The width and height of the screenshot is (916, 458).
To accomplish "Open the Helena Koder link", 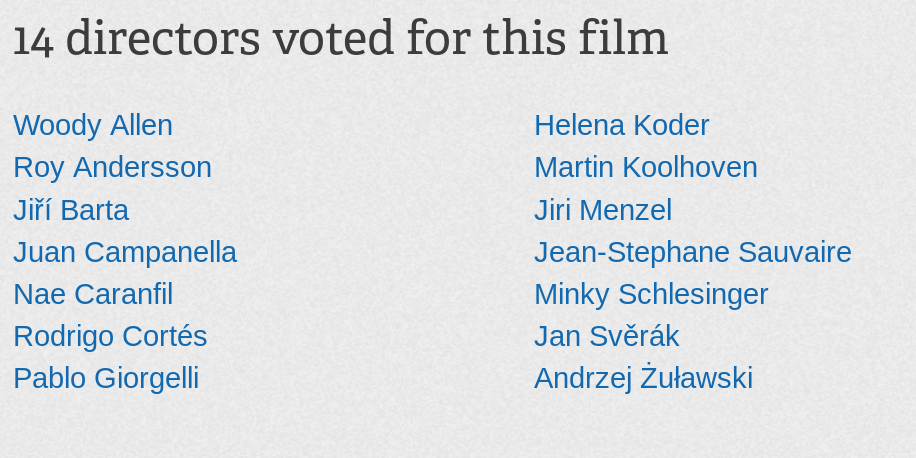I will point(622,126).
